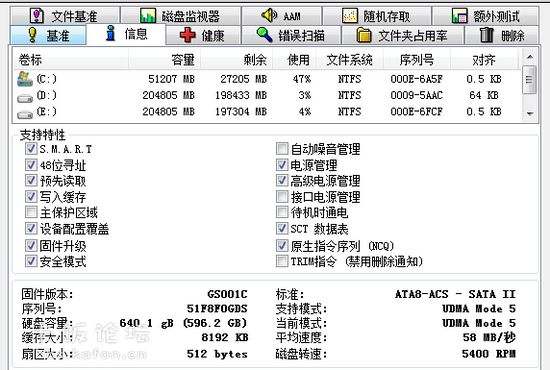Check the TRIM指令 checkbox
The height and width of the screenshot is (370, 550).
pos(282,261)
